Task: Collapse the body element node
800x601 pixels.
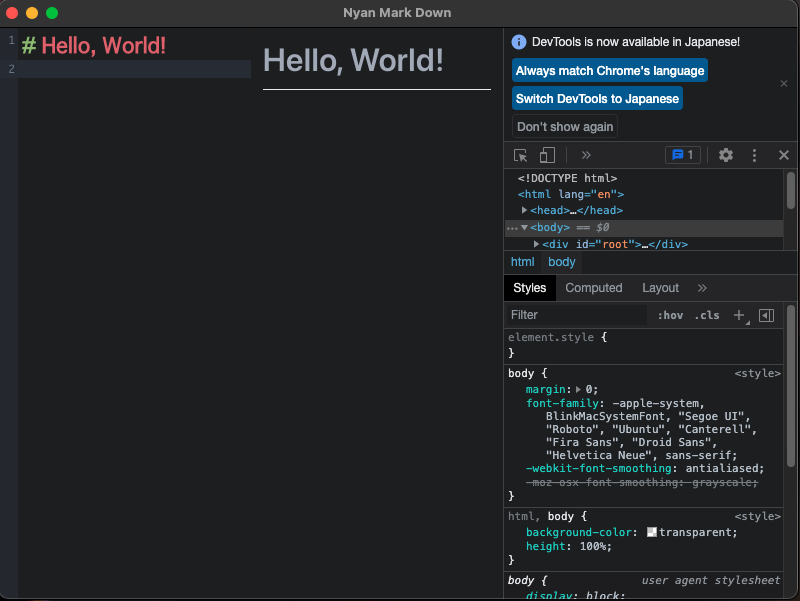Action: (524, 228)
